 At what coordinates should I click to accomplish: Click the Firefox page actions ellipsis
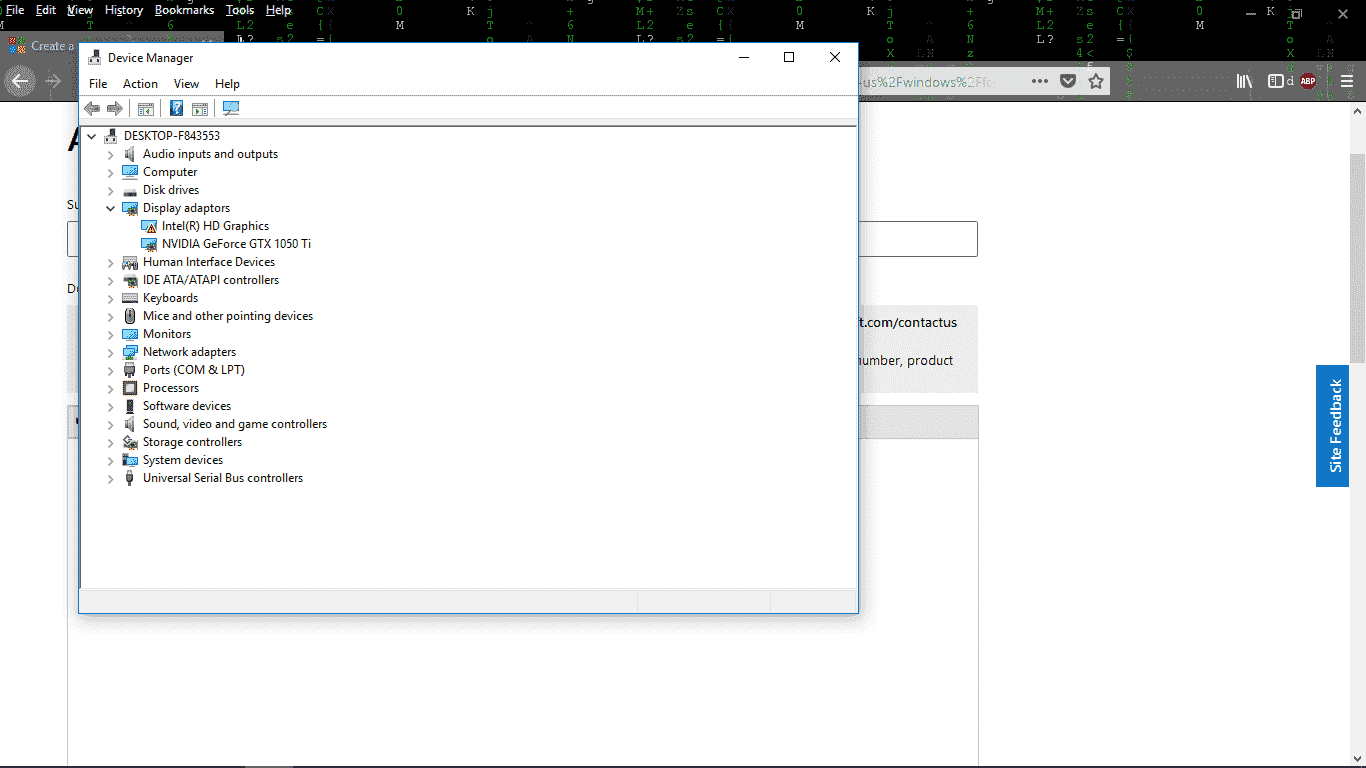[1040, 81]
